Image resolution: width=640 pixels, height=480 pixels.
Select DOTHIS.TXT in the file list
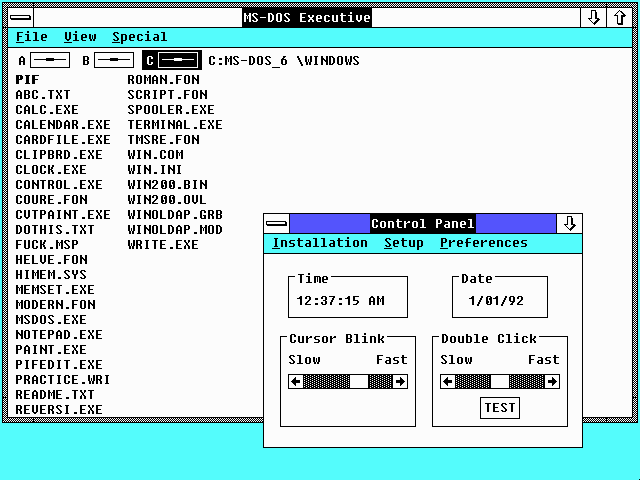pos(55,230)
